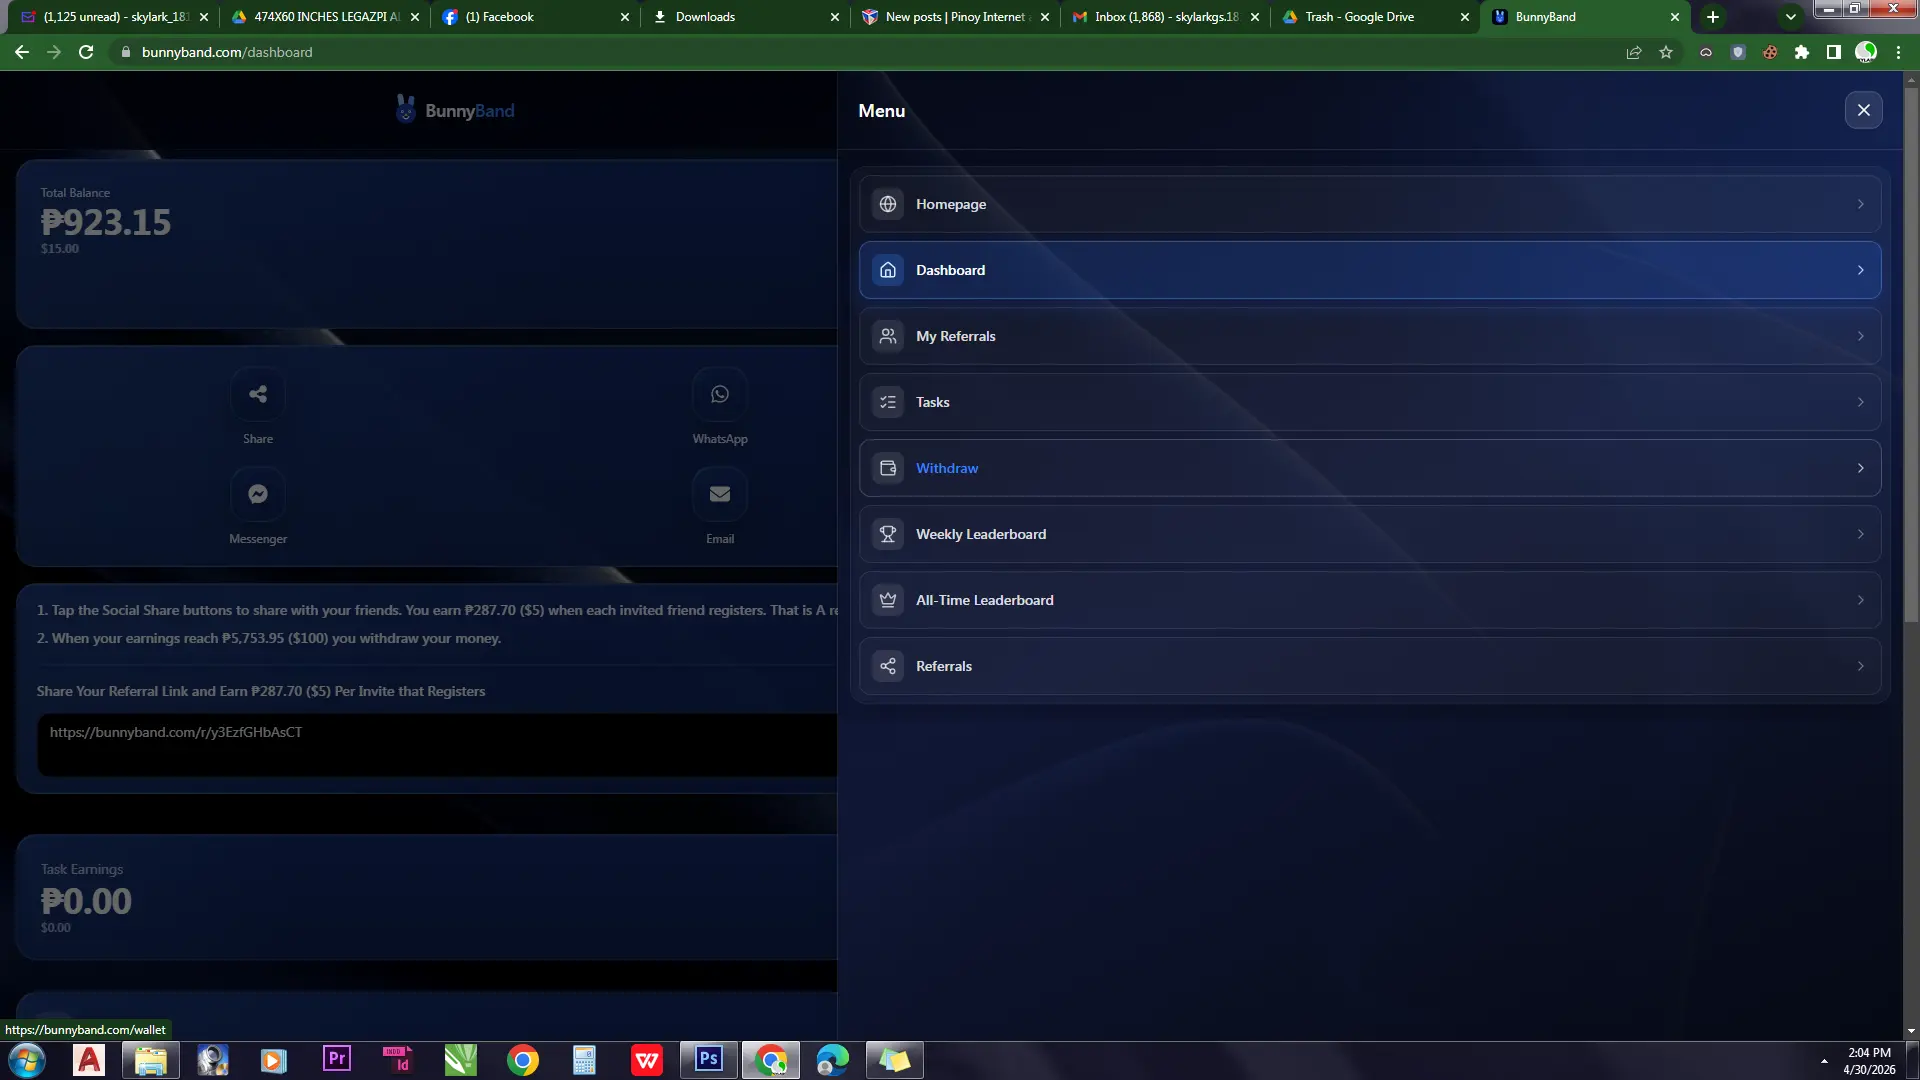This screenshot has height=1080, width=1920.
Task: Click the chevron on the Referrals row
Action: 1860,666
